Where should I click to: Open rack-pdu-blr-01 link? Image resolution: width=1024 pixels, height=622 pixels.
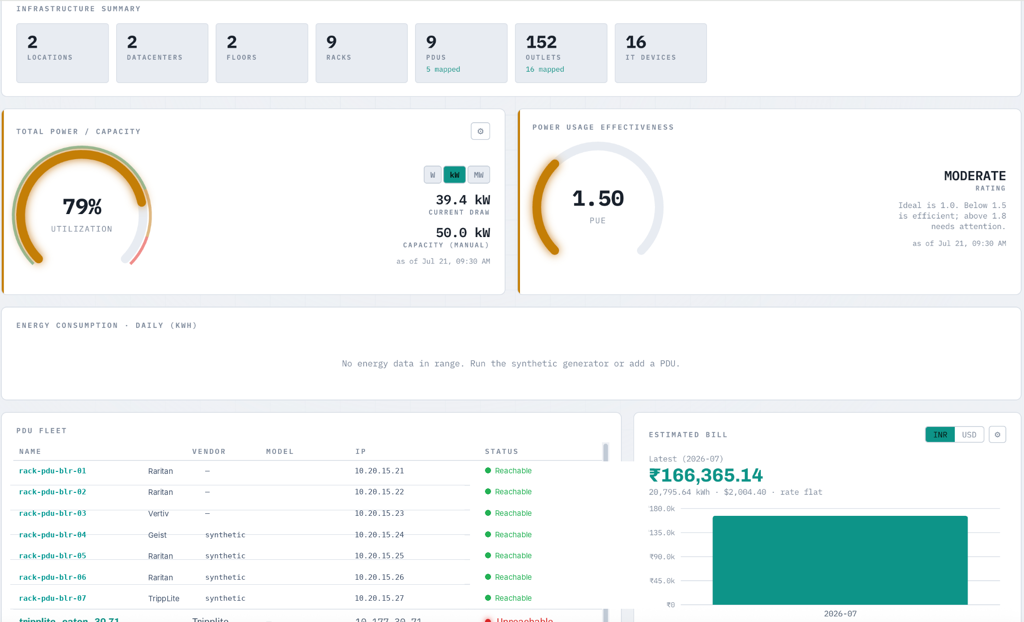coord(52,470)
